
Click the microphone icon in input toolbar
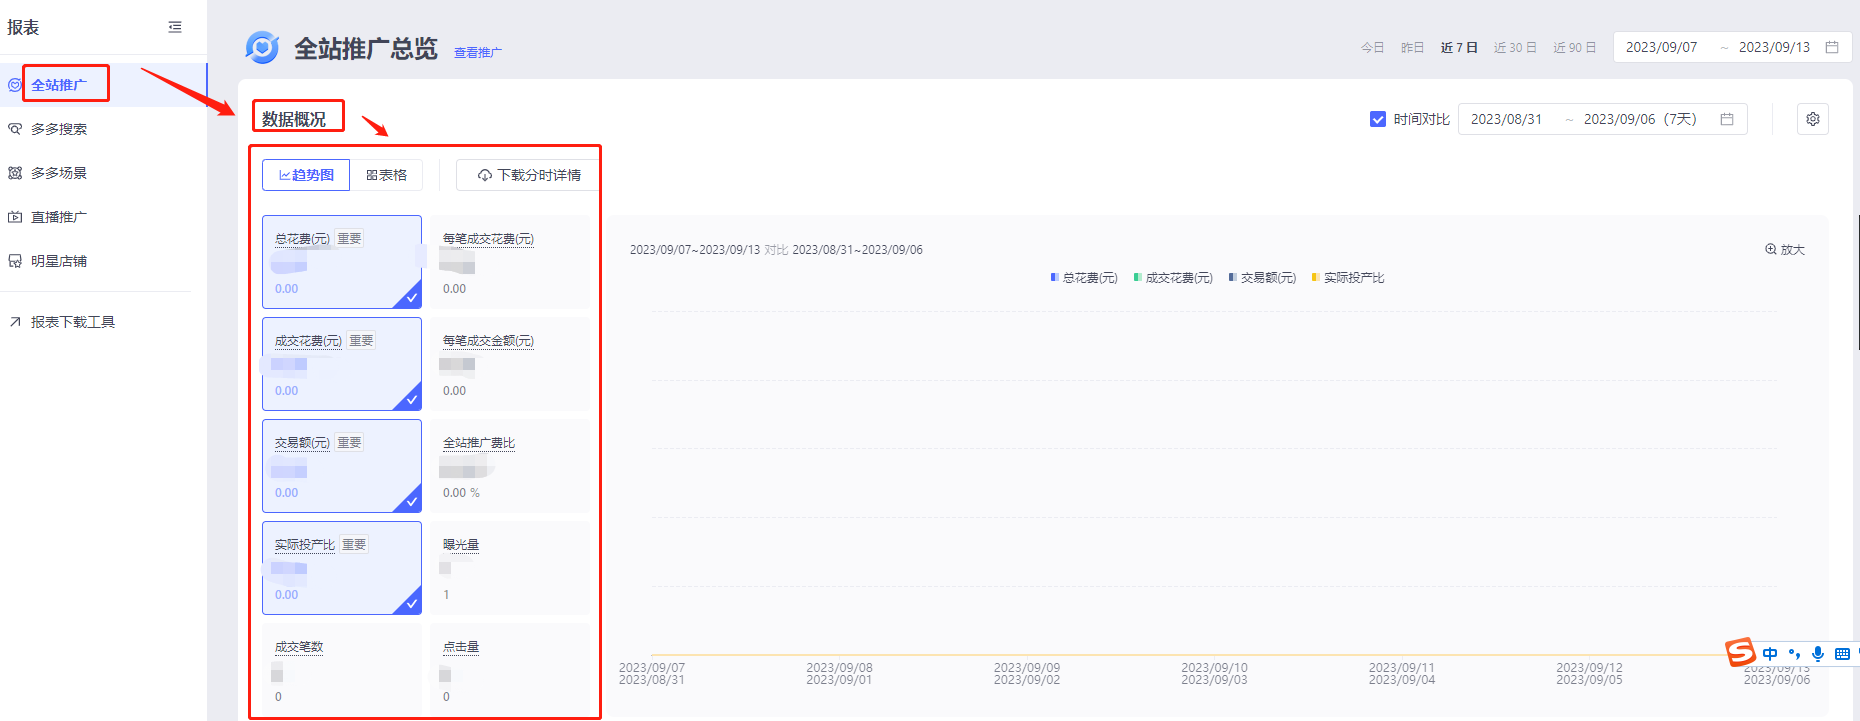(x=1817, y=654)
